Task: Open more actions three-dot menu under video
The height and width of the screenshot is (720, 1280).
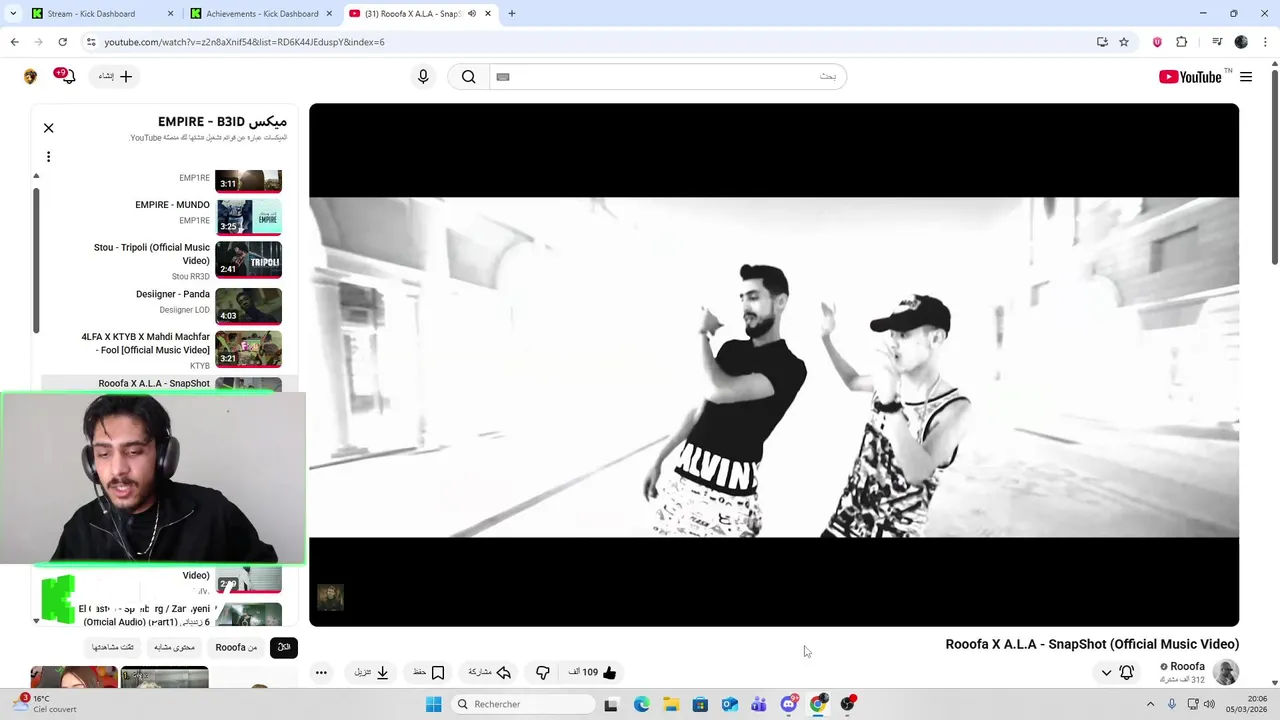Action: click(x=321, y=673)
